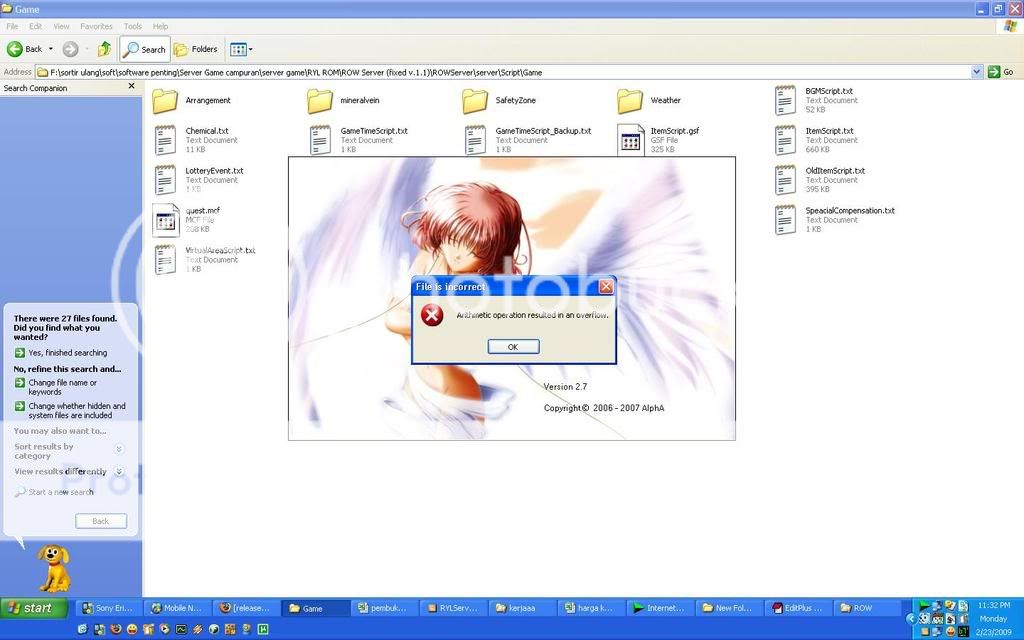Open the Back button history dropdown
This screenshot has height=640, width=1024.
tap(51, 49)
